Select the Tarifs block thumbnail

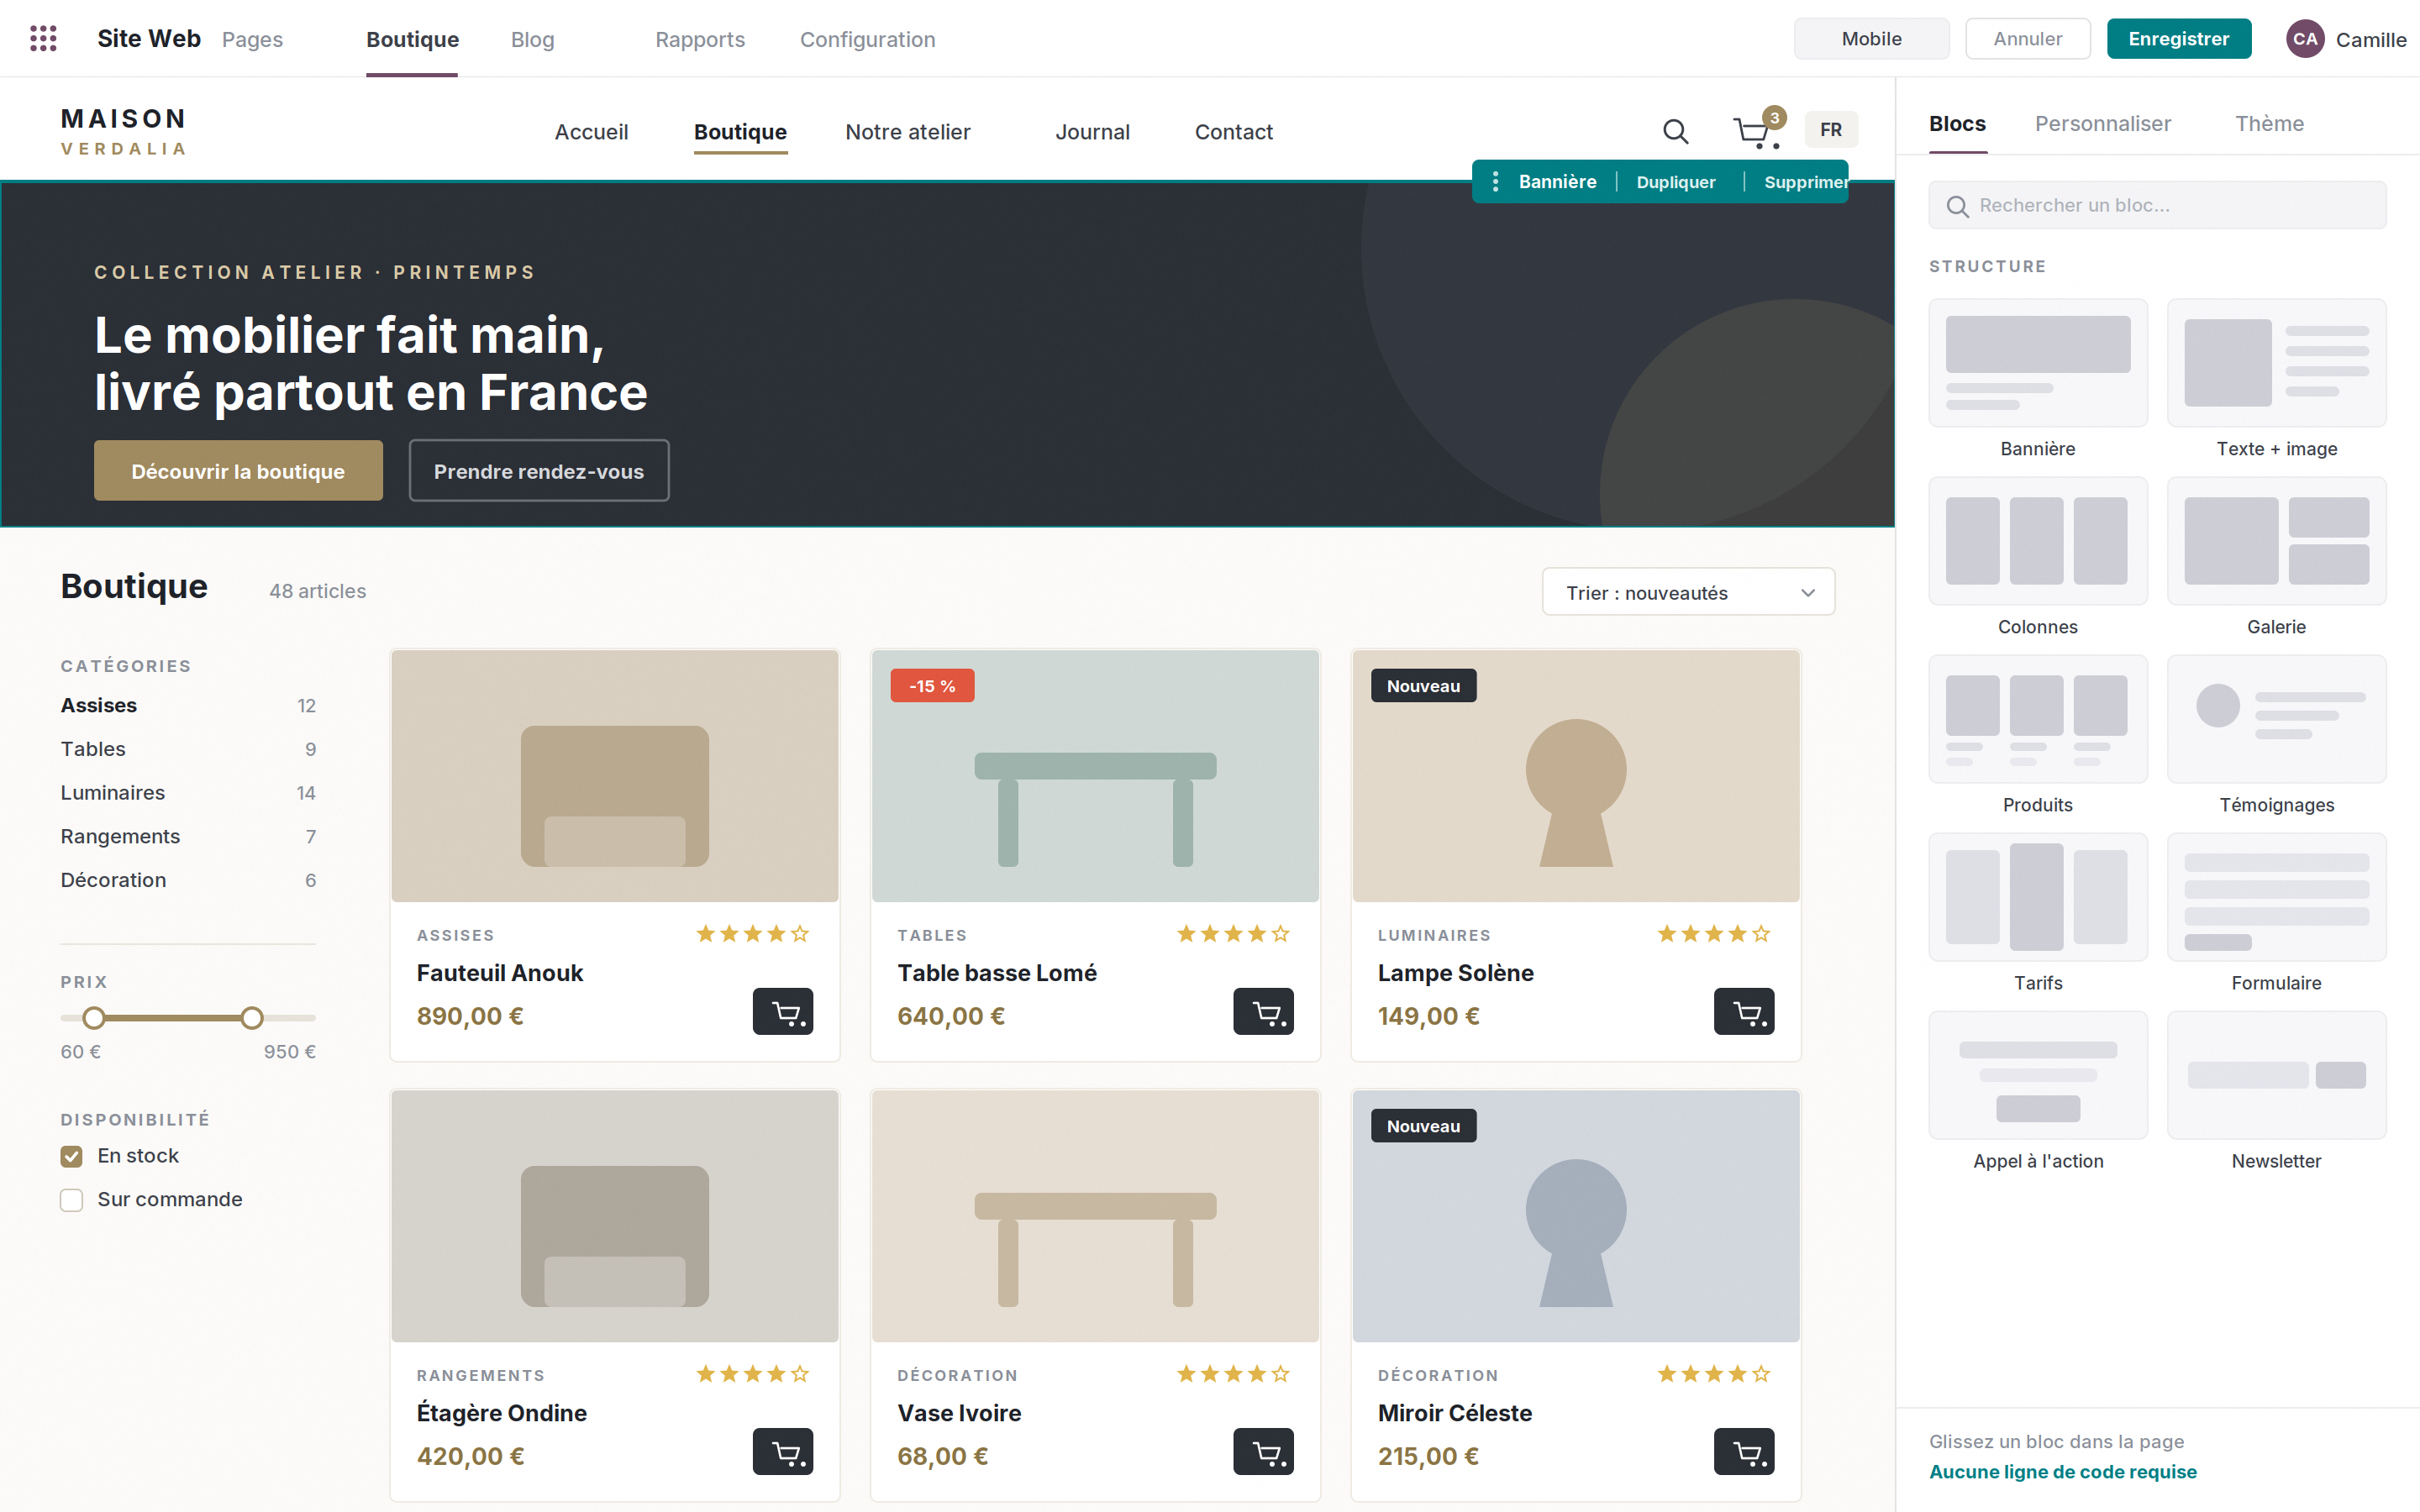click(x=2038, y=897)
